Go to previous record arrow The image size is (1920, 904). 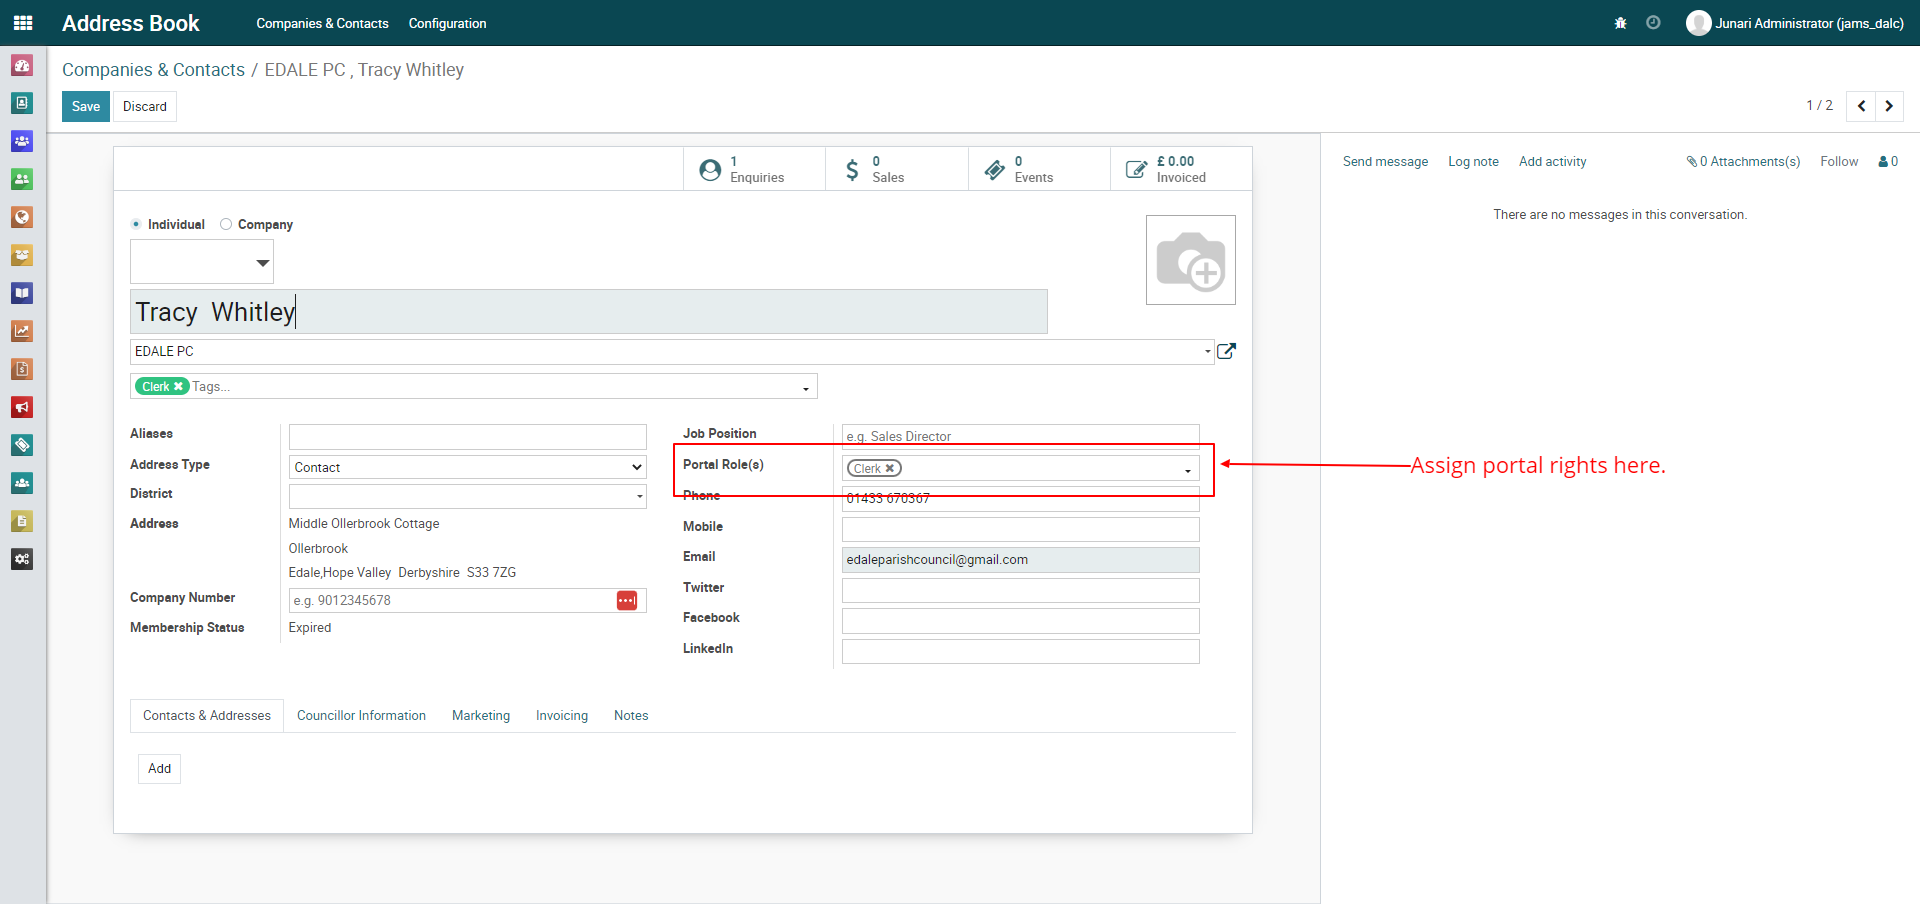click(x=1861, y=106)
